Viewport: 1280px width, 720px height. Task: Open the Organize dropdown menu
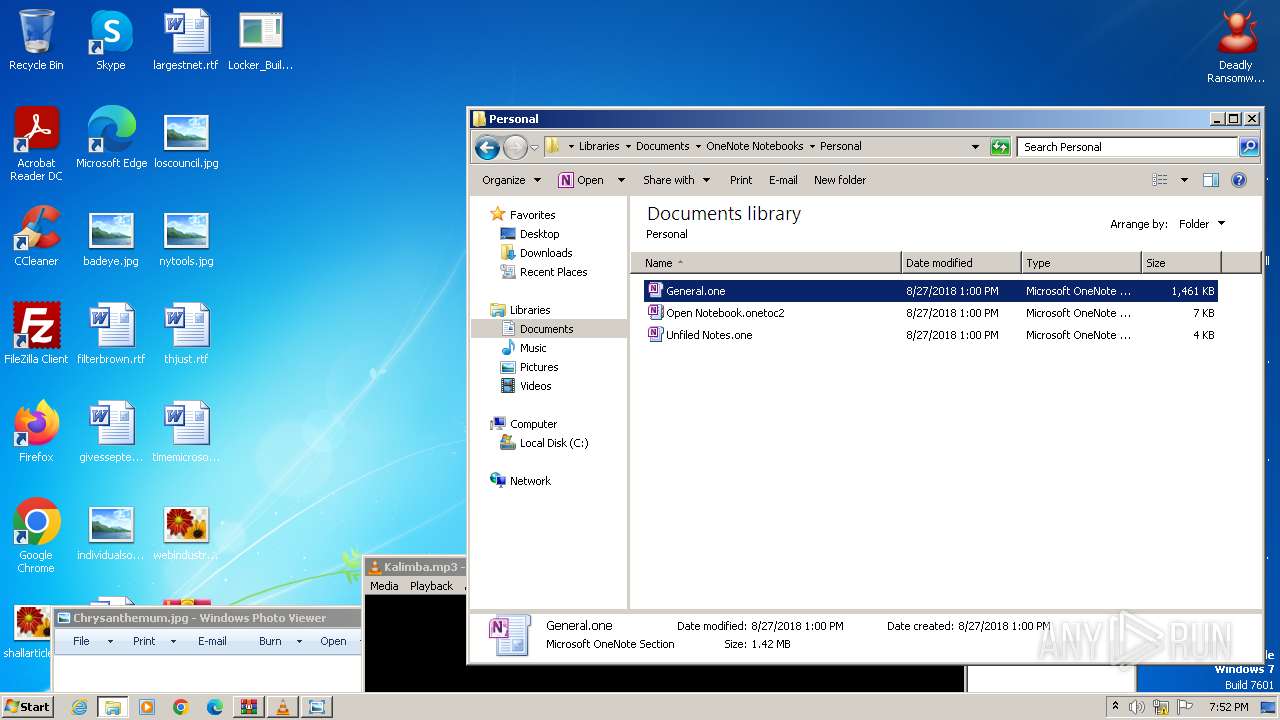(x=512, y=180)
